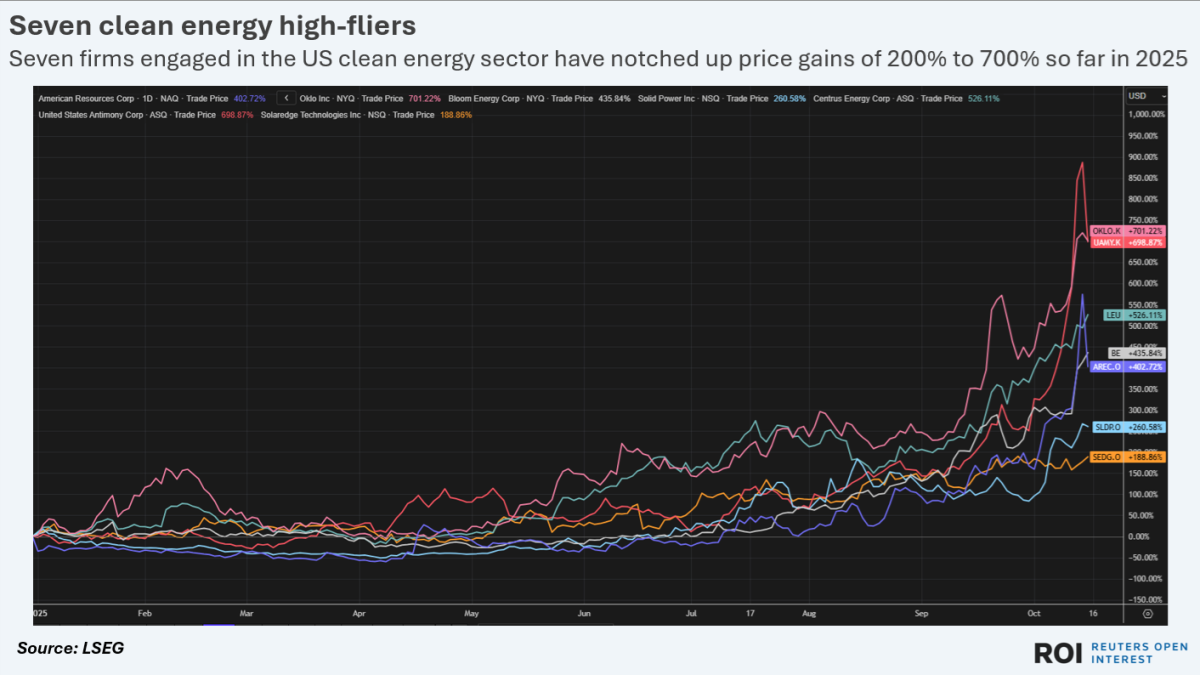The height and width of the screenshot is (675, 1200).
Task: Click the Reuters Open Interest logo
Action: 1111,652
